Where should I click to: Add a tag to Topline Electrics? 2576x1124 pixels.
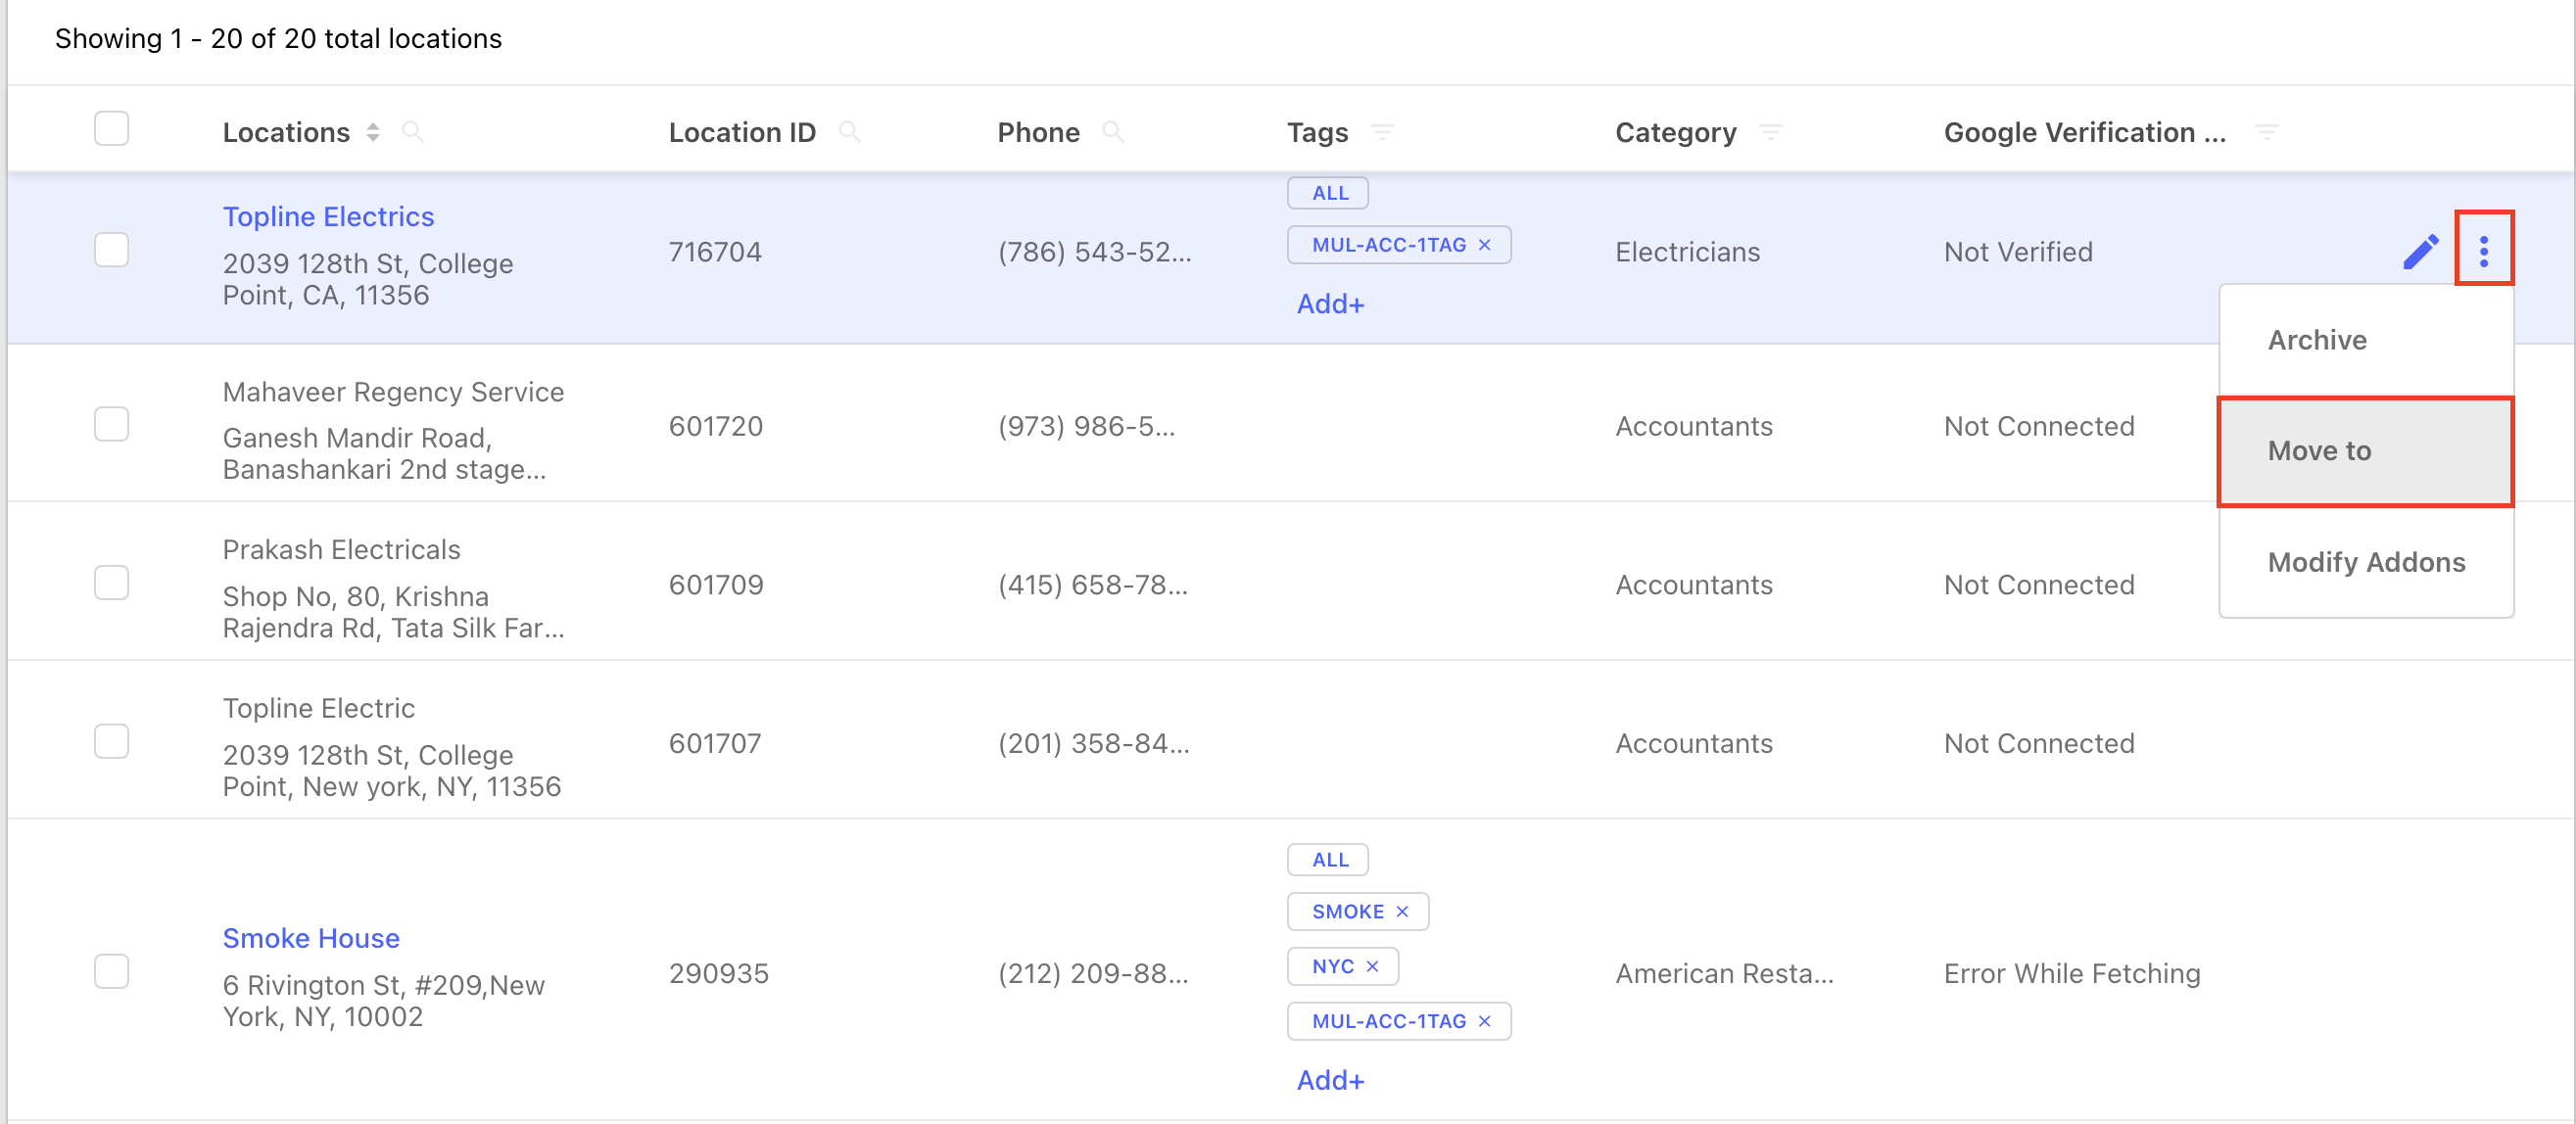tap(1330, 304)
